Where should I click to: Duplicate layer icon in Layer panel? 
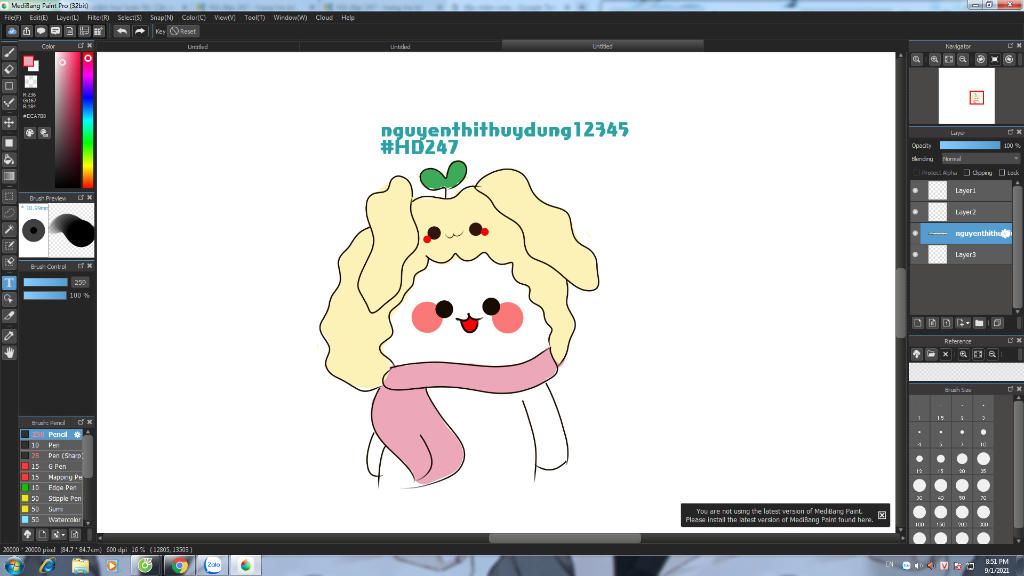[x=997, y=323]
